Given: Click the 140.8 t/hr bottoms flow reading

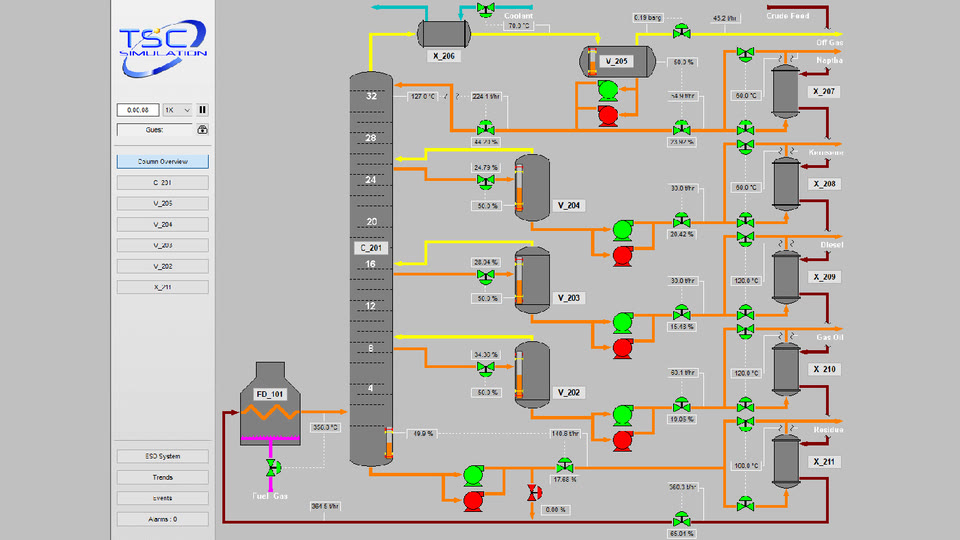Looking at the screenshot, I should (565, 433).
